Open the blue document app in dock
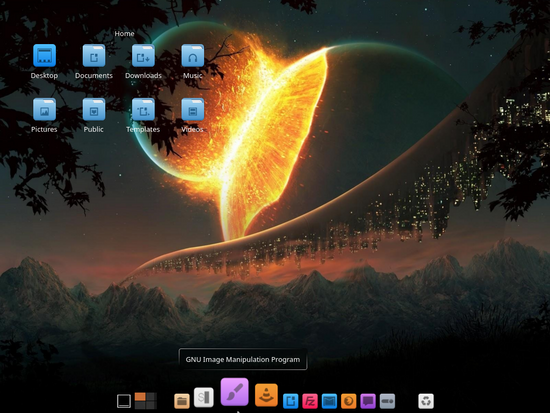550x413 pixels. click(x=290, y=401)
